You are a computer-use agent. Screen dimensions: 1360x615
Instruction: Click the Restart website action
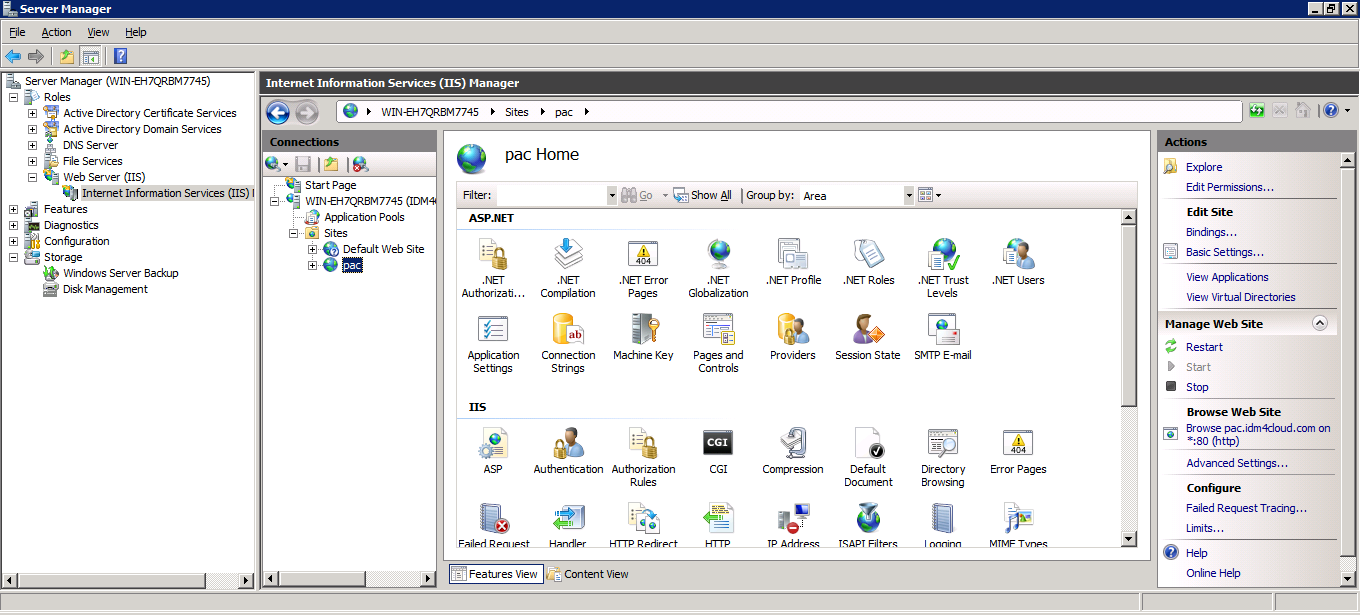pyautogui.click(x=1204, y=347)
